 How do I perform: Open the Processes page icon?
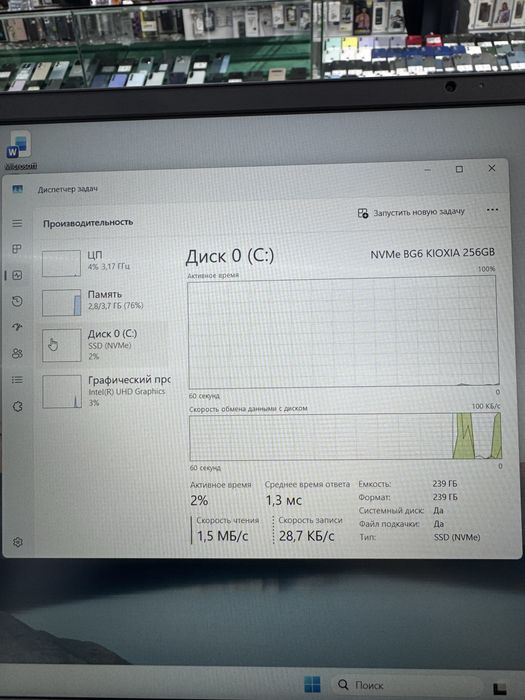(x=17, y=249)
